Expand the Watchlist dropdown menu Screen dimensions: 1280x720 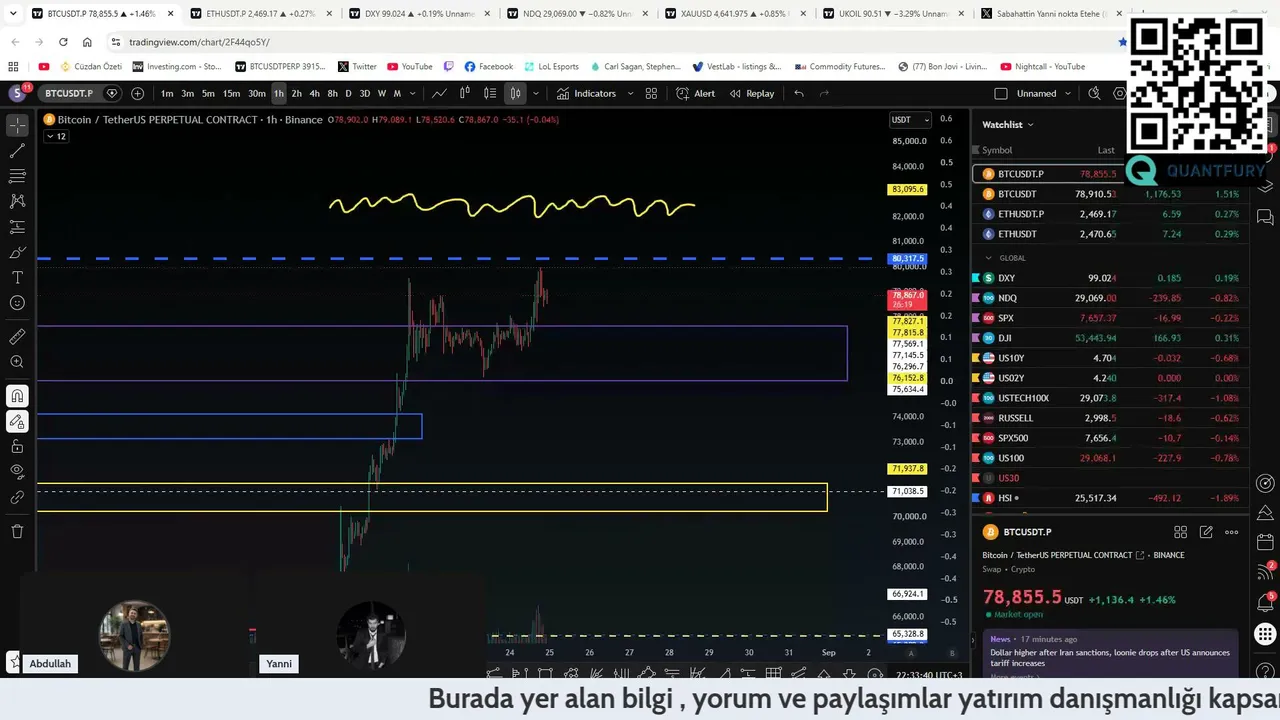point(1008,124)
